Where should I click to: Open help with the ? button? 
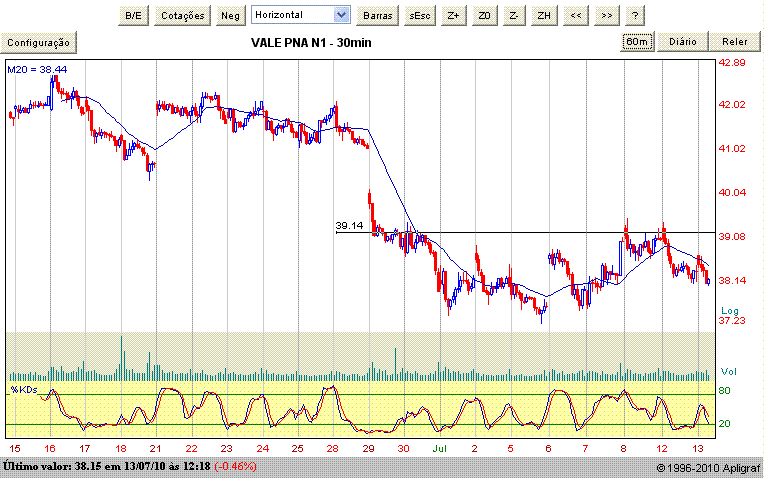[x=635, y=16]
